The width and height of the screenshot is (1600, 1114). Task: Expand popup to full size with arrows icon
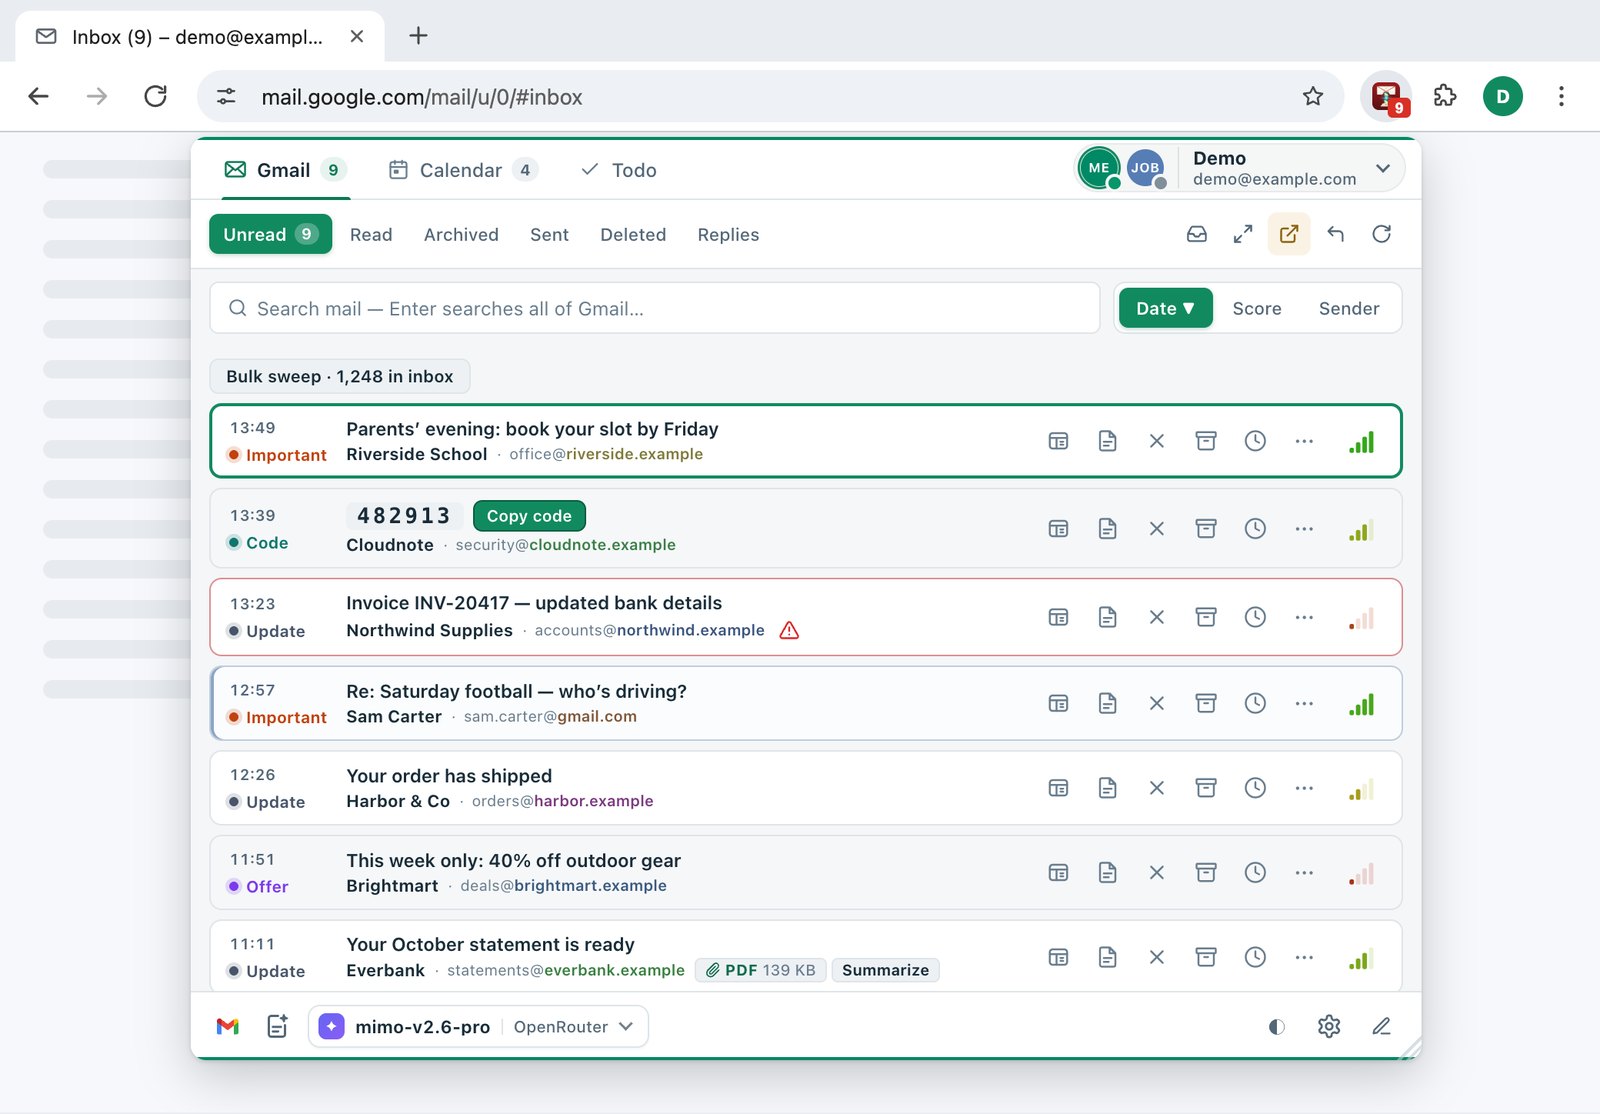1243,234
